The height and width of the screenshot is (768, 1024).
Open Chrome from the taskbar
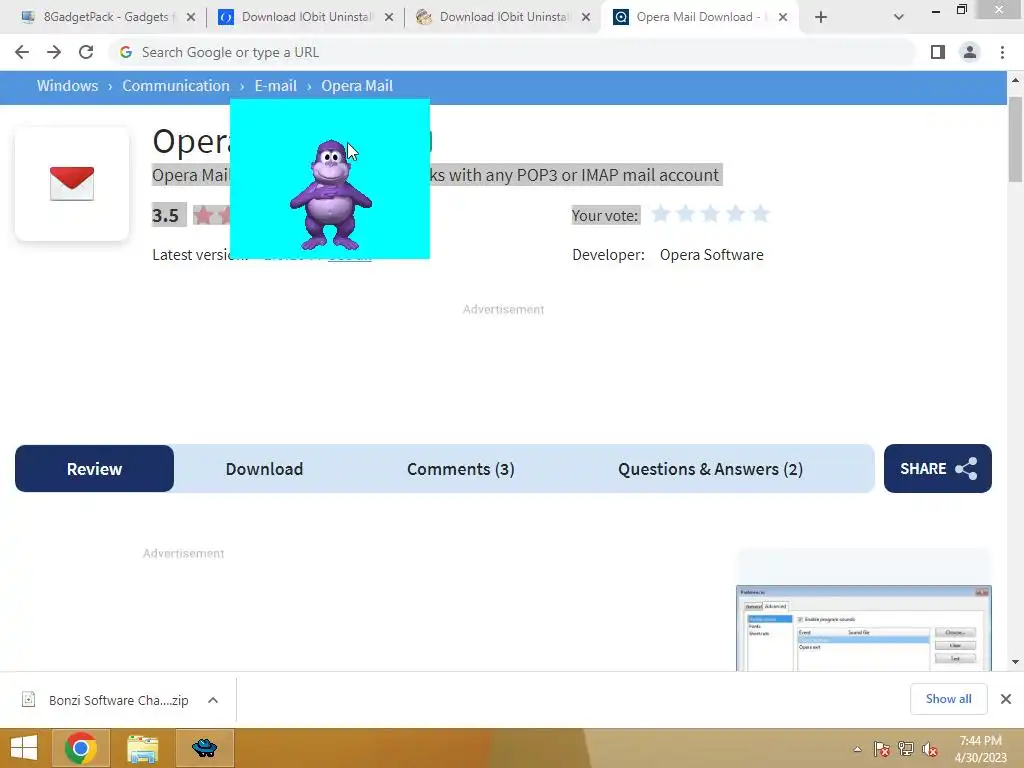click(x=81, y=748)
